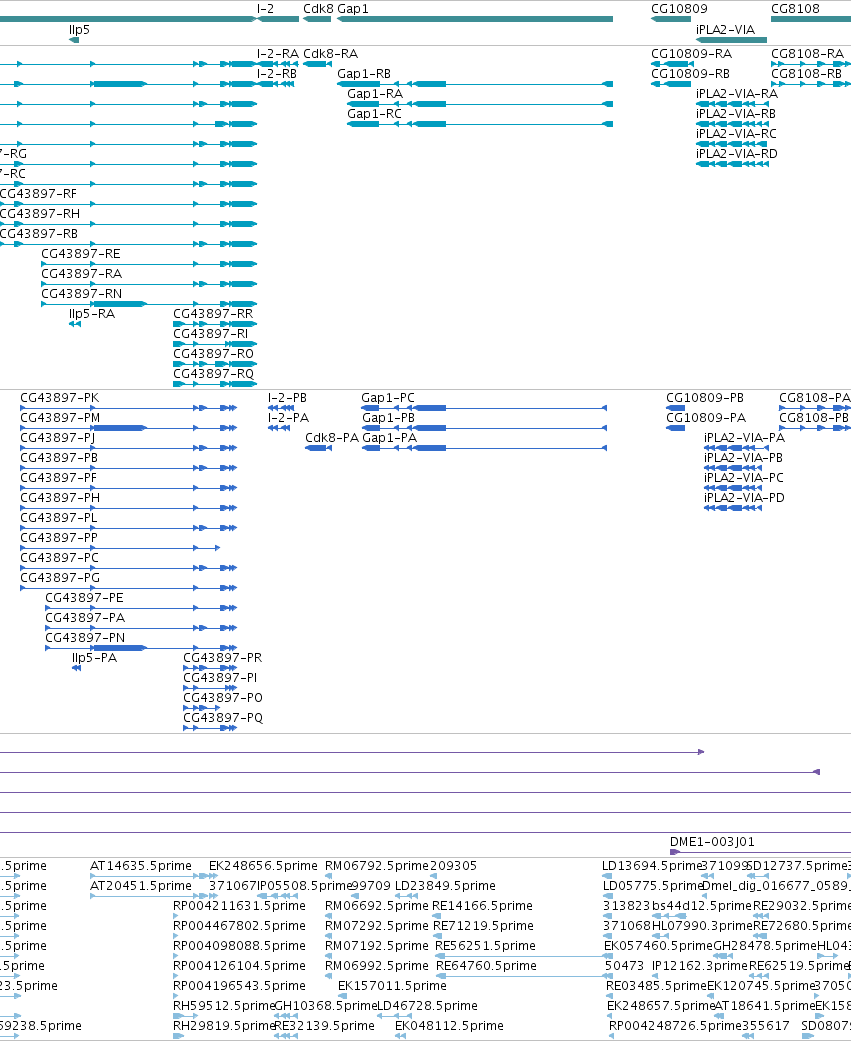Select the CG43897-RR transcript label
Image resolution: width=851 pixels, height=1041 pixels.
[x=213, y=313]
